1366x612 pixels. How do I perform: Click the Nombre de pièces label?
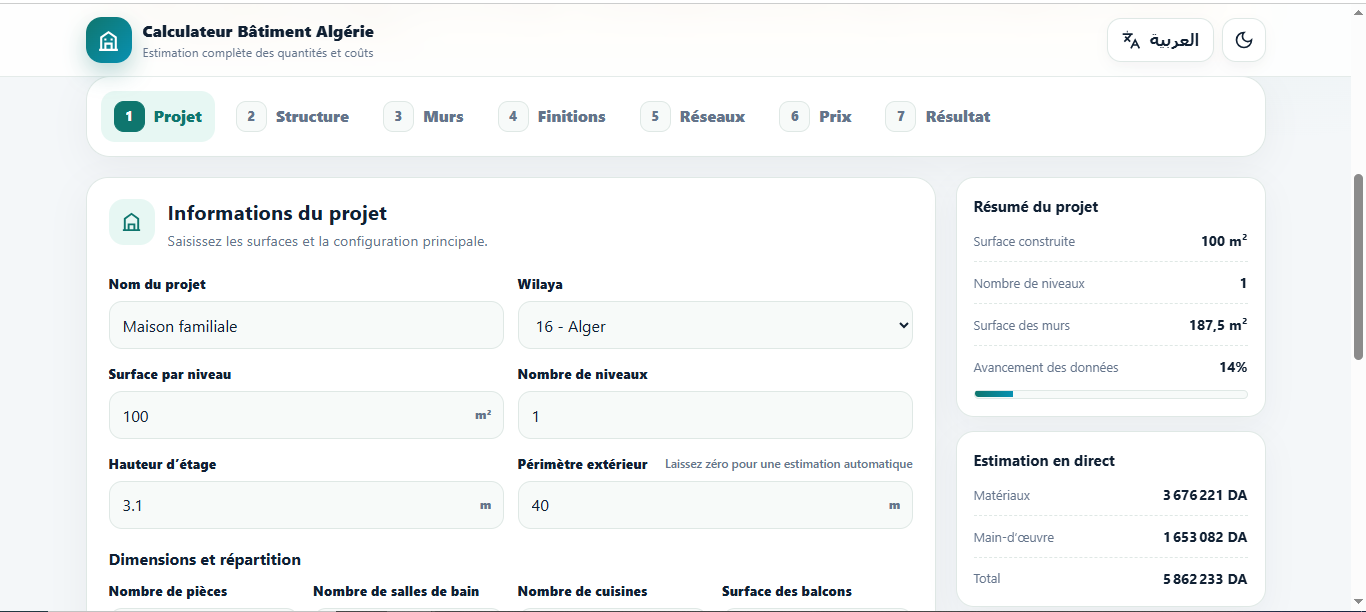(x=168, y=591)
